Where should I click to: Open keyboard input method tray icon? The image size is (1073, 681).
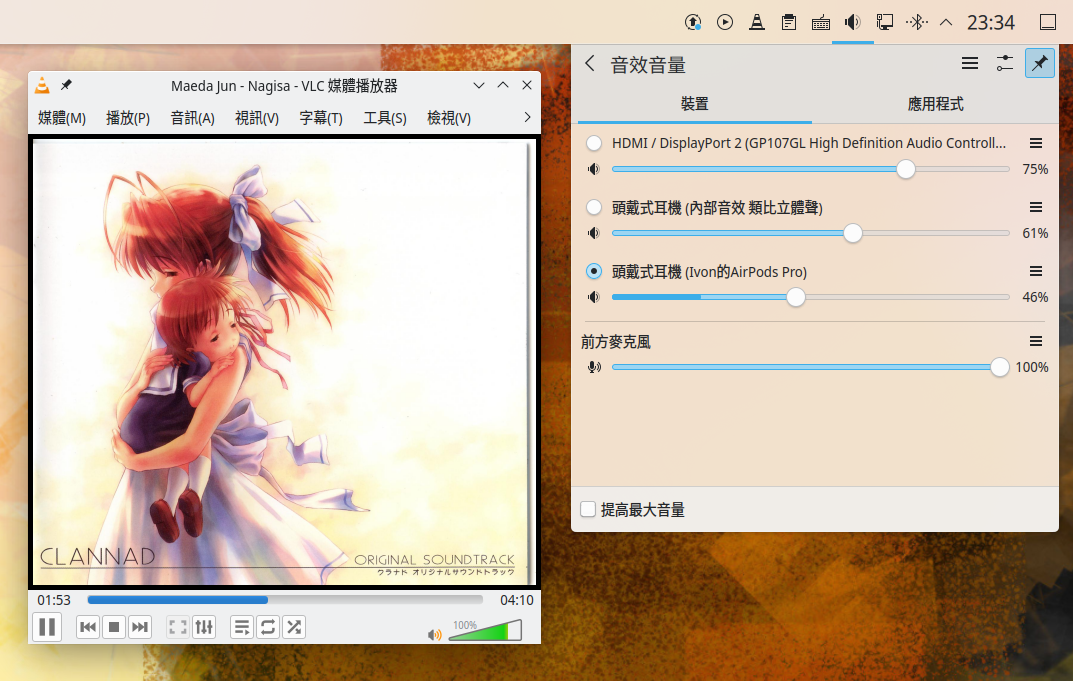pos(820,23)
